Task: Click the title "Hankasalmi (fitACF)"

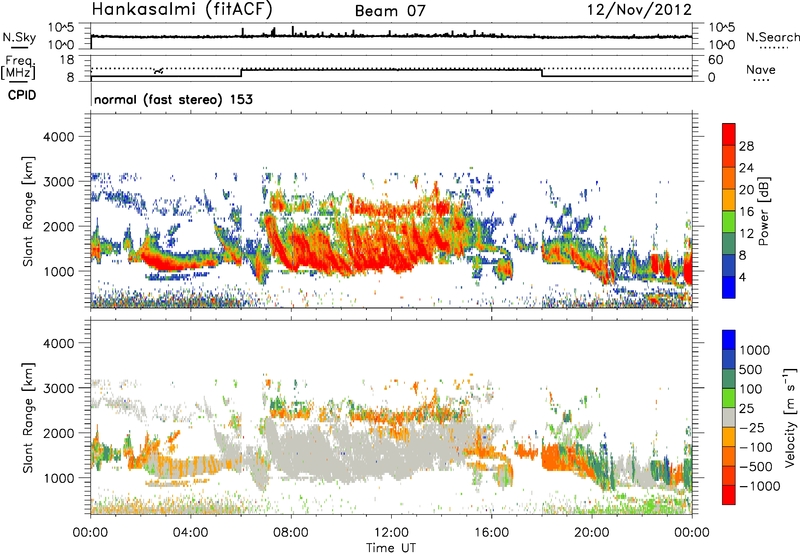Action: coord(181,9)
